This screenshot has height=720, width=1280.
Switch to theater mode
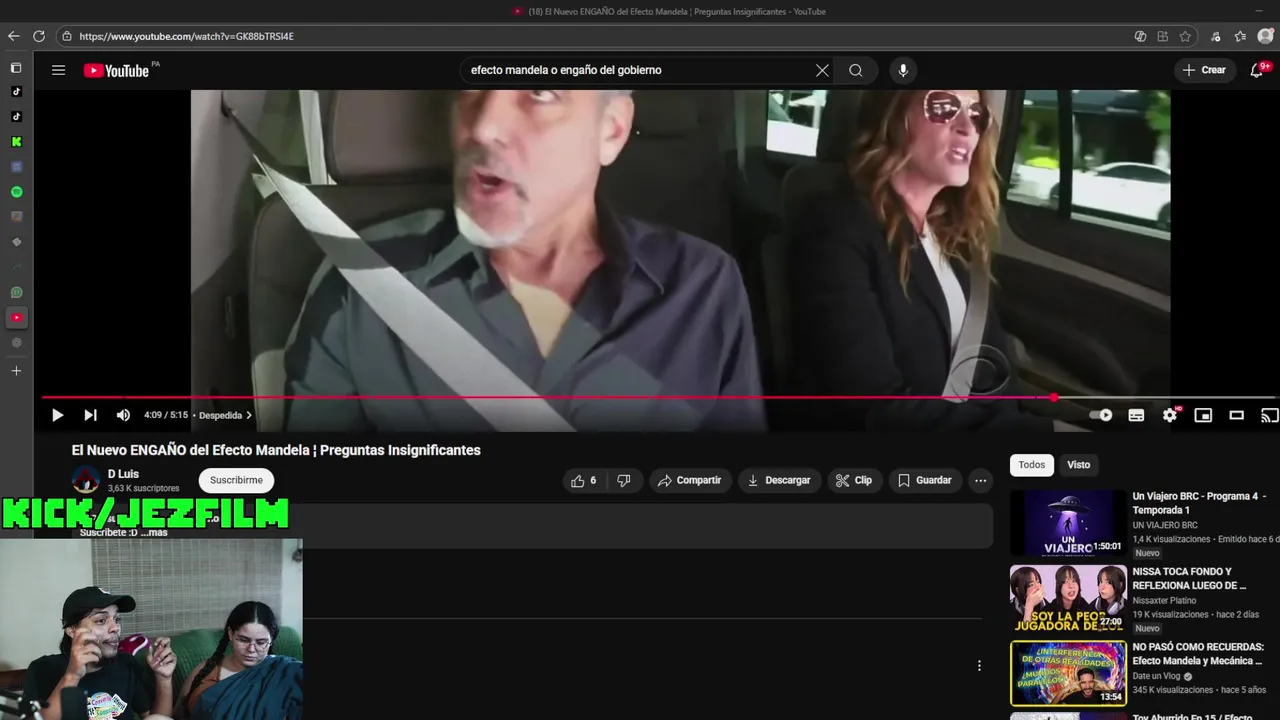click(1237, 415)
